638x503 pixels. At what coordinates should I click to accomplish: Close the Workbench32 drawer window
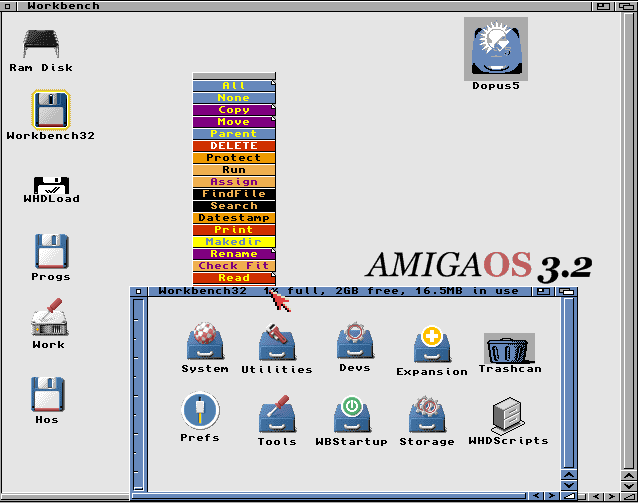[x=139, y=291]
